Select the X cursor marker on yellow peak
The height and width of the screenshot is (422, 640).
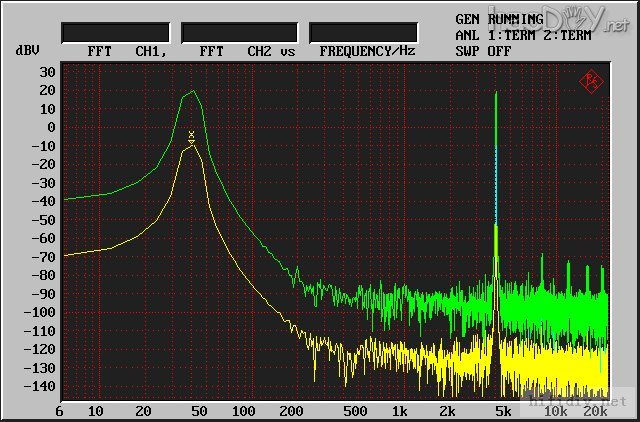pos(191,134)
